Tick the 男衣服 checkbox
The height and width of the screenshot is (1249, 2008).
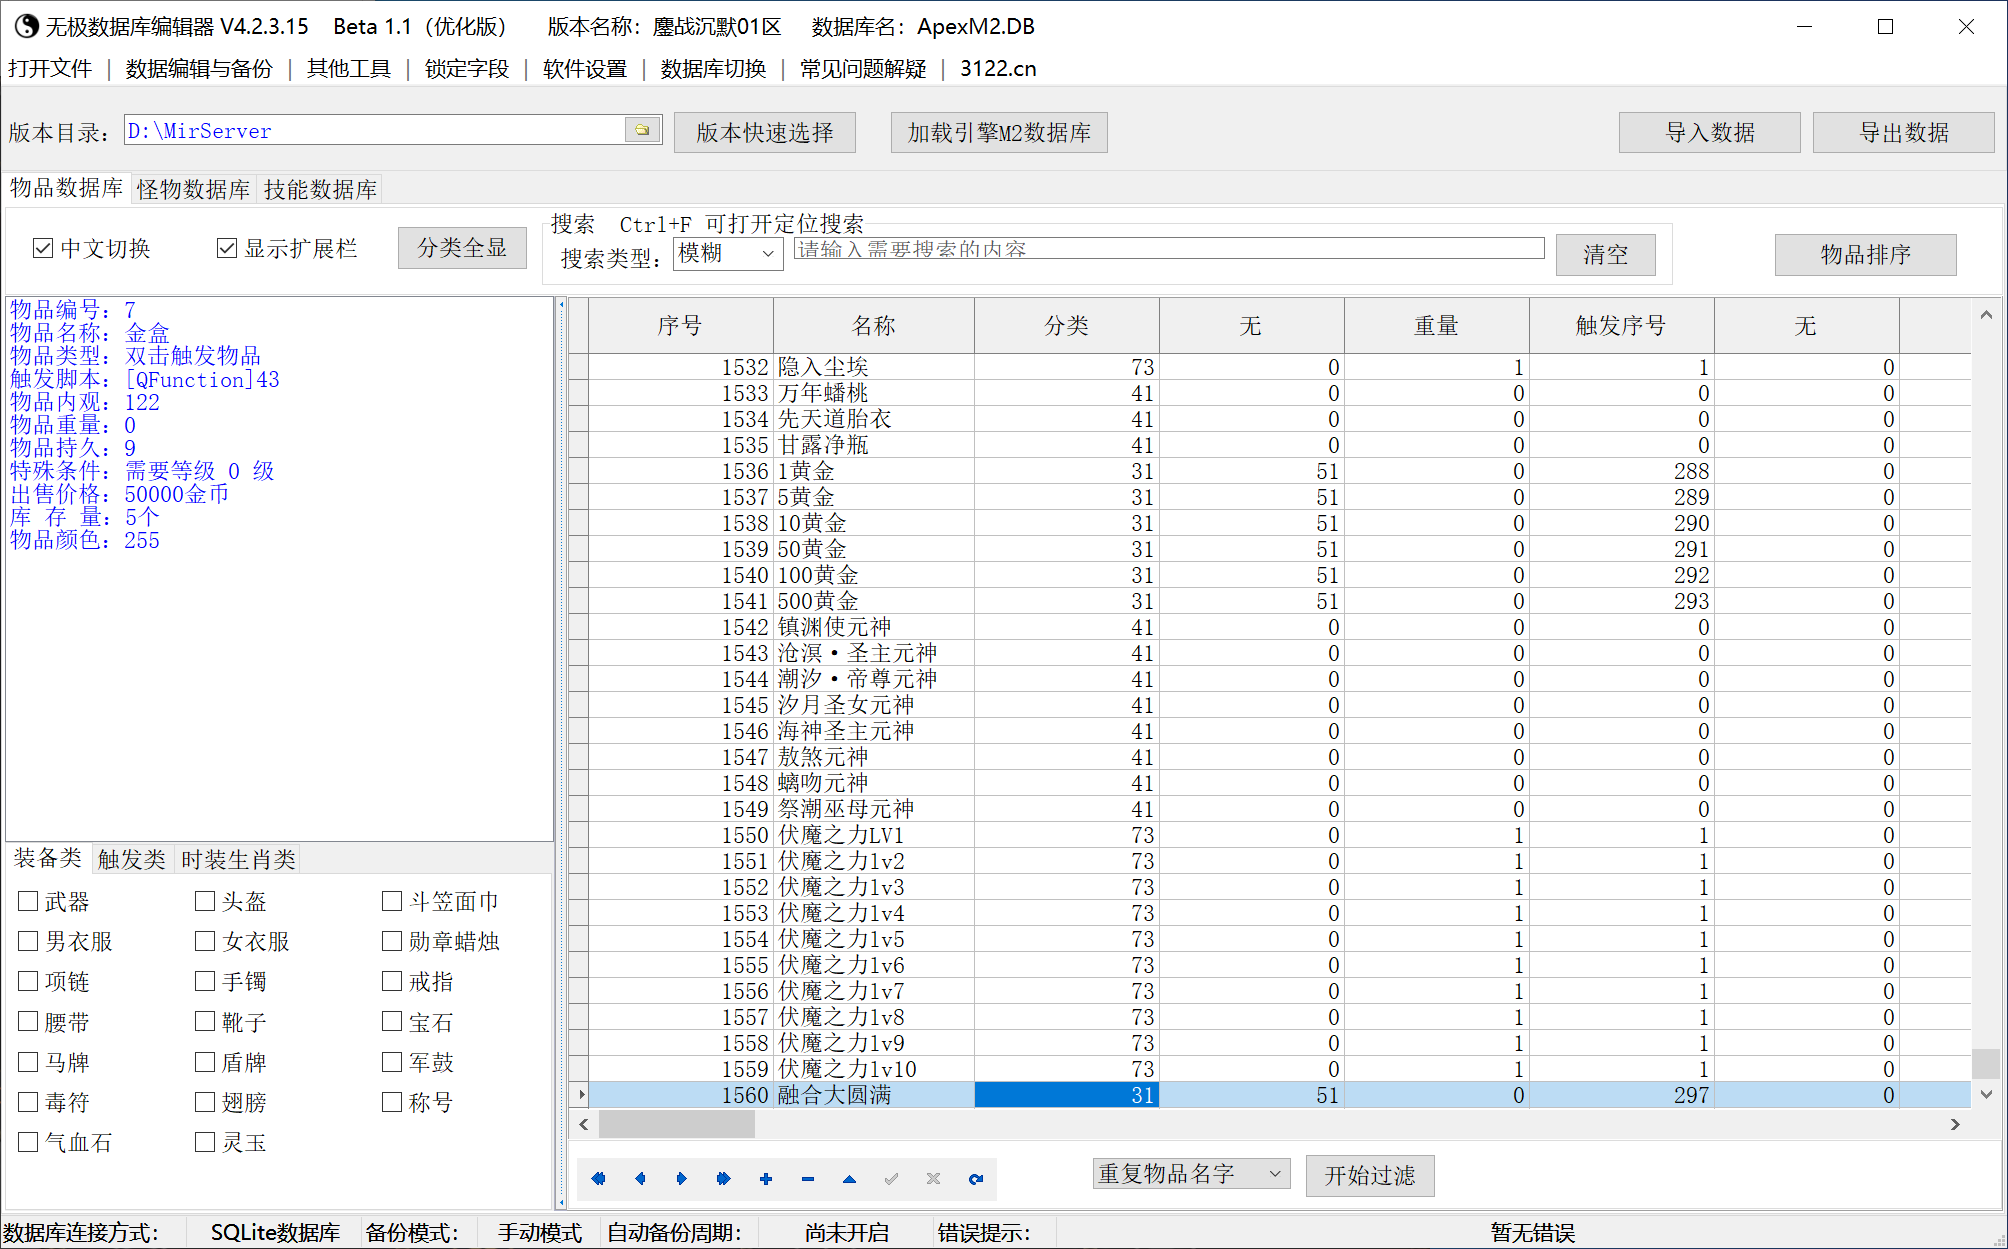tap(28, 941)
